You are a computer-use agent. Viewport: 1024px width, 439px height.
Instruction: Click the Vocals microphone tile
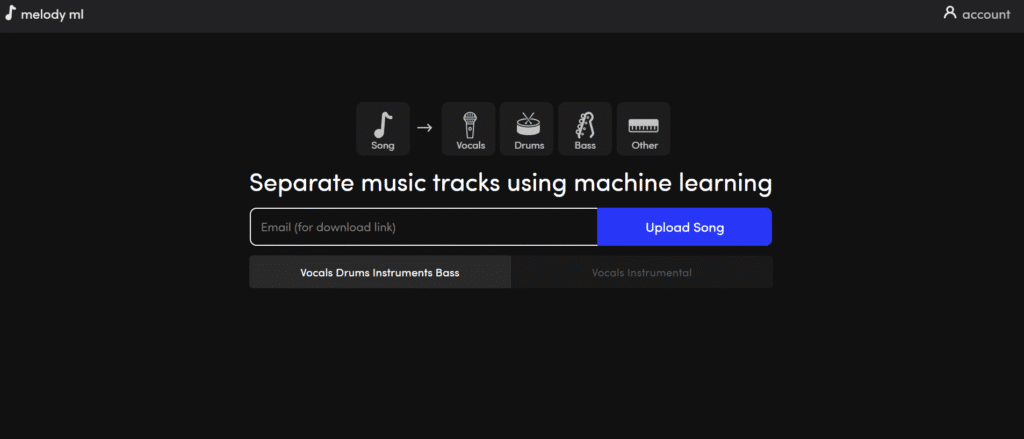point(468,129)
